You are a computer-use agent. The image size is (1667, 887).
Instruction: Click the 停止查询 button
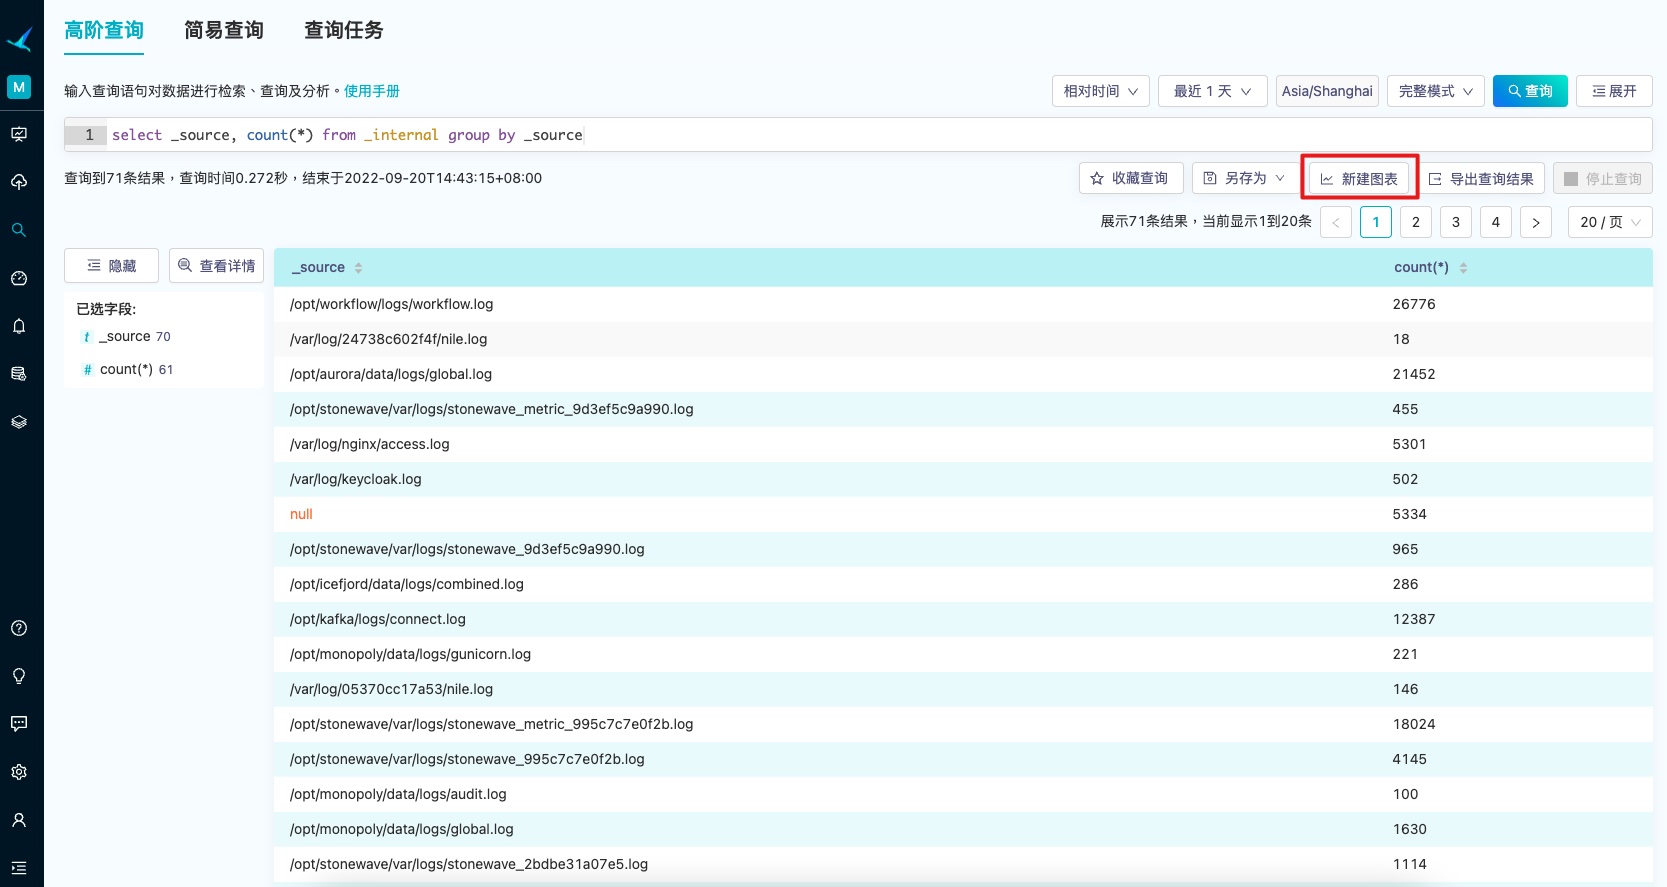(1603, 178)
